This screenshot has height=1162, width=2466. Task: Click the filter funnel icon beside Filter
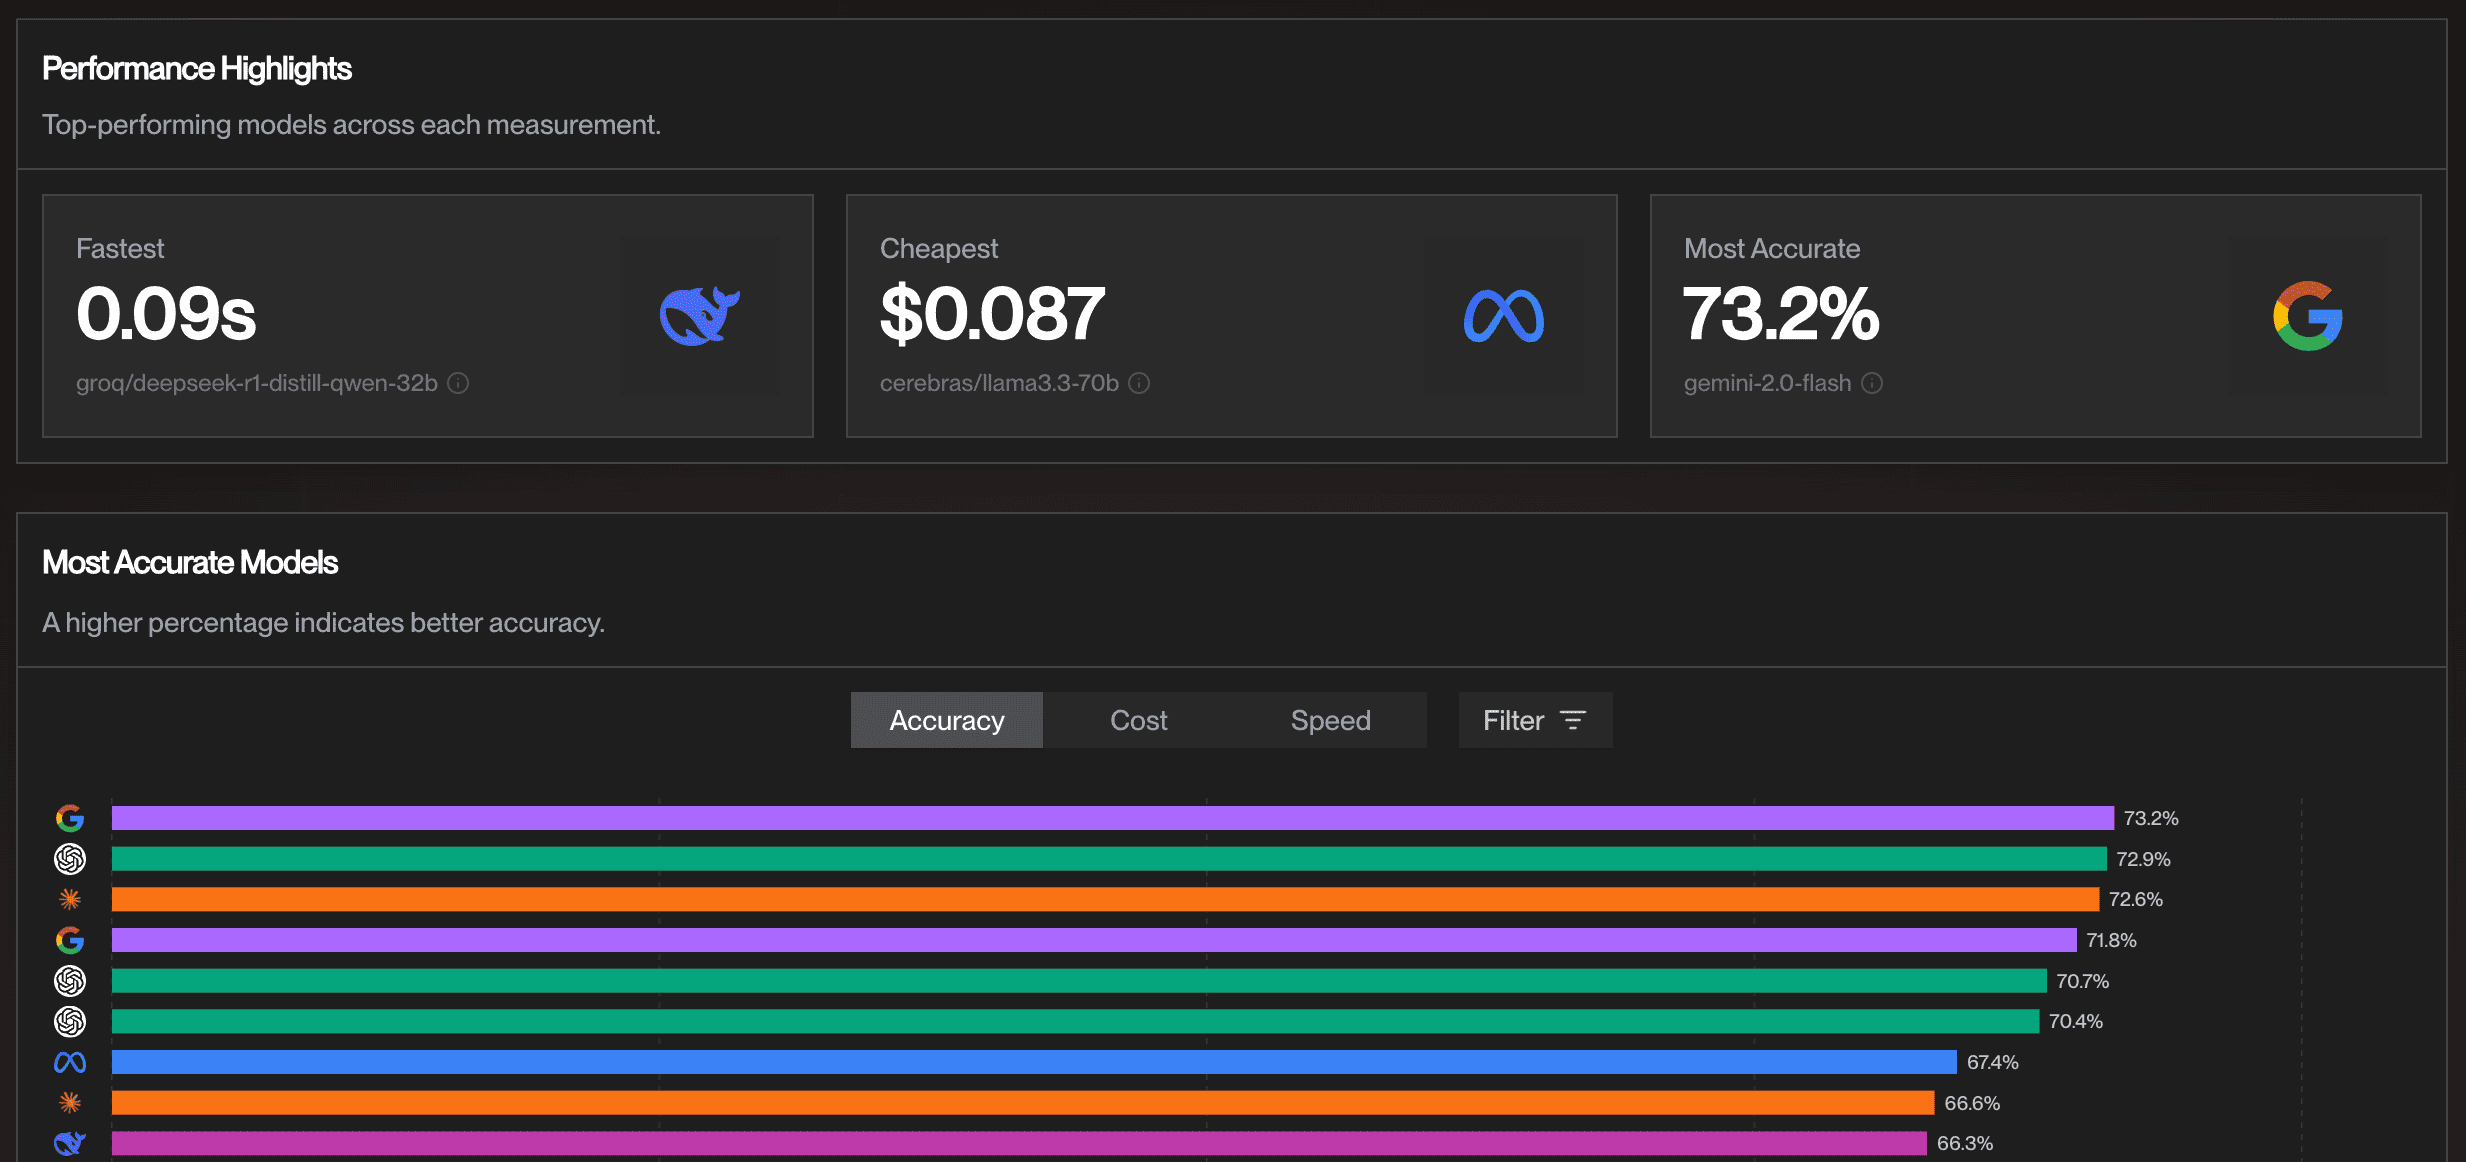1572,719
